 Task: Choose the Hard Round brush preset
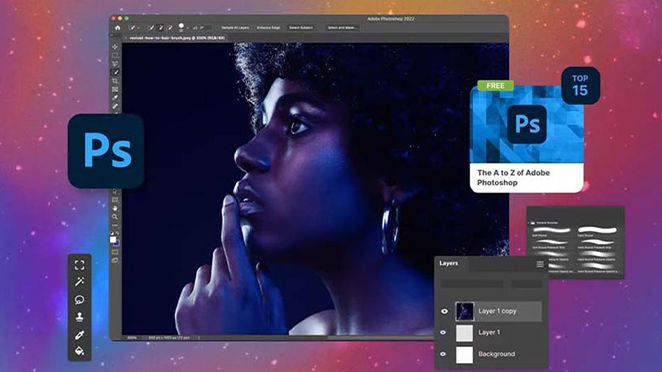597,231
